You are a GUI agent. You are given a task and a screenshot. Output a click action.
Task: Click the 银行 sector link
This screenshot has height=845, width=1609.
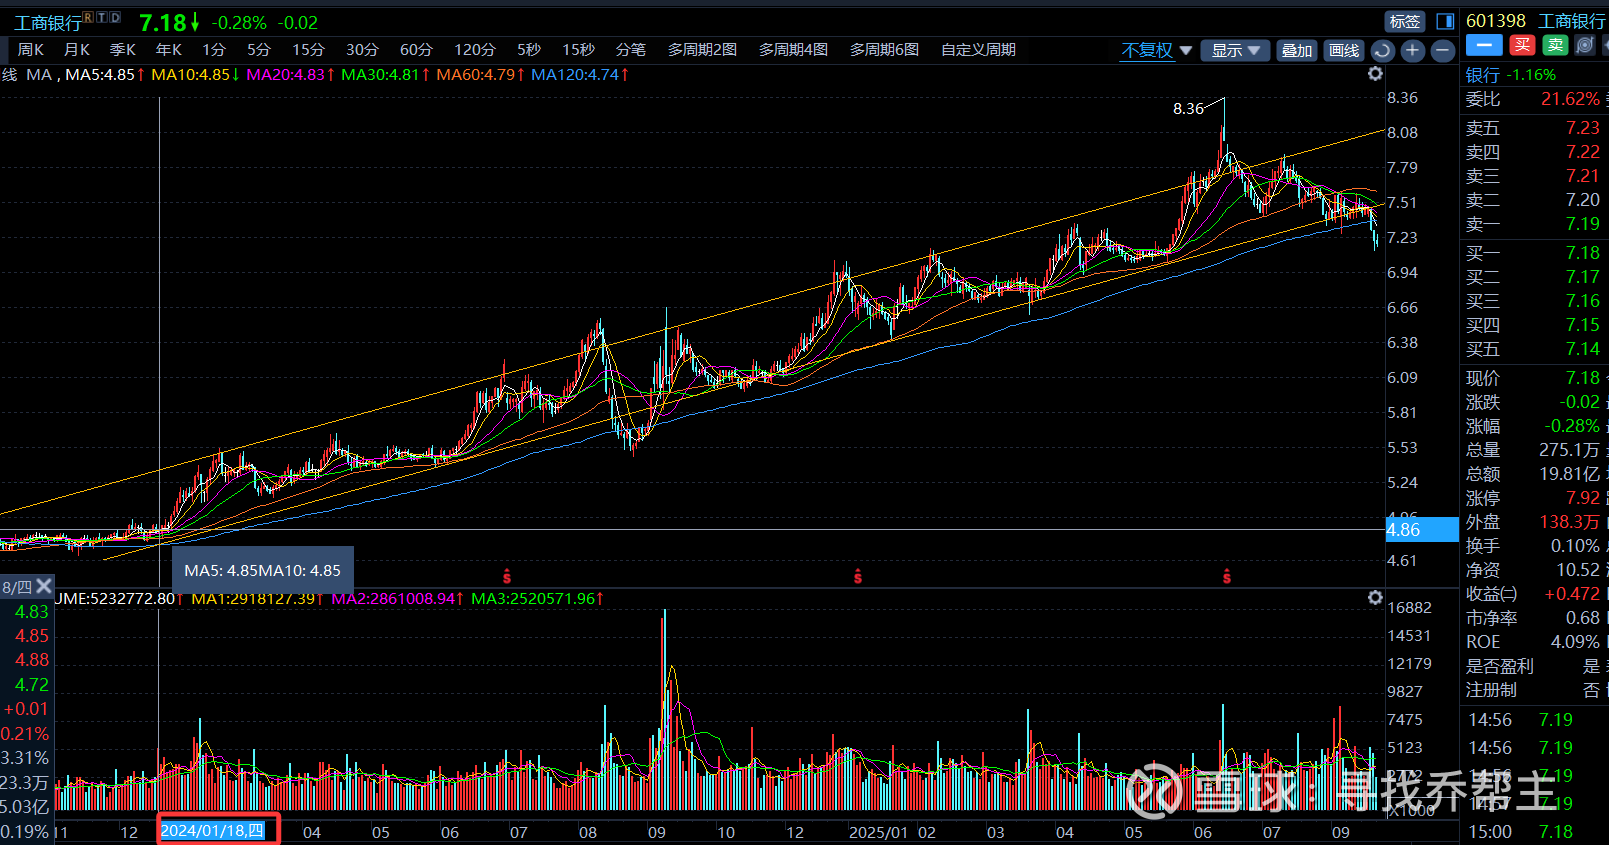pyautogui.click(x=1483, y=75)
